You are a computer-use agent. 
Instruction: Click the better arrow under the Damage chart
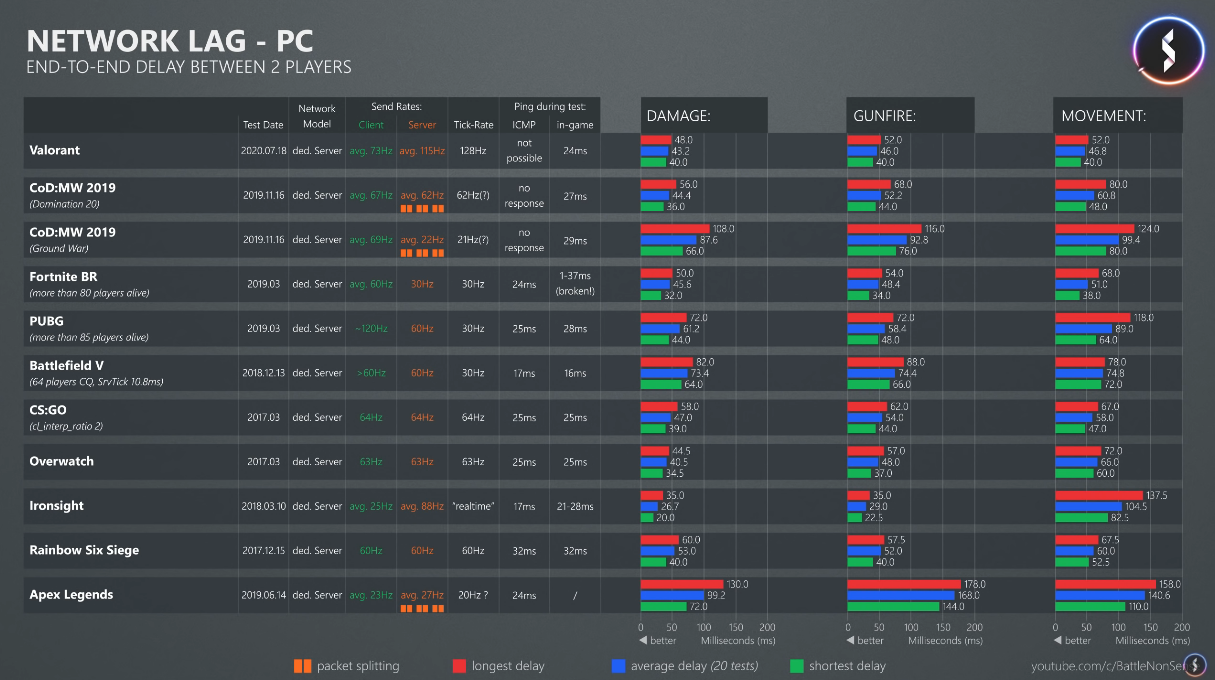pos(643,641)
